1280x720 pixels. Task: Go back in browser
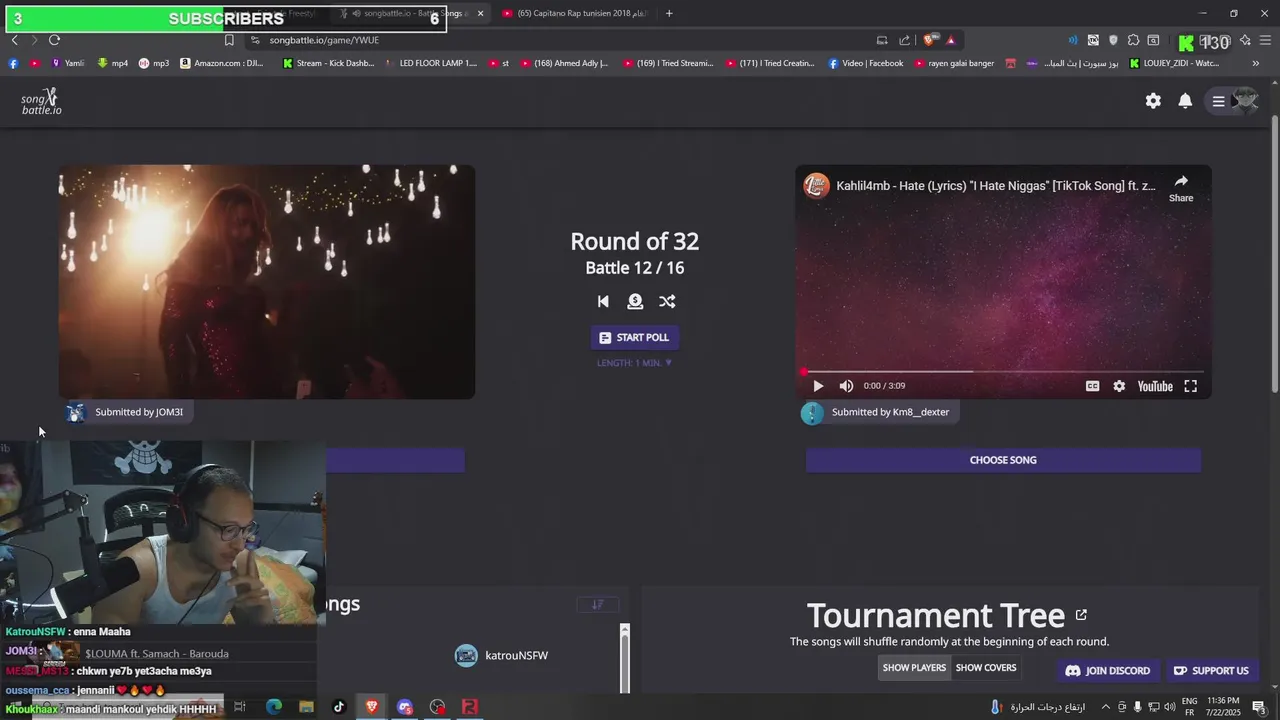click(14, 40)
